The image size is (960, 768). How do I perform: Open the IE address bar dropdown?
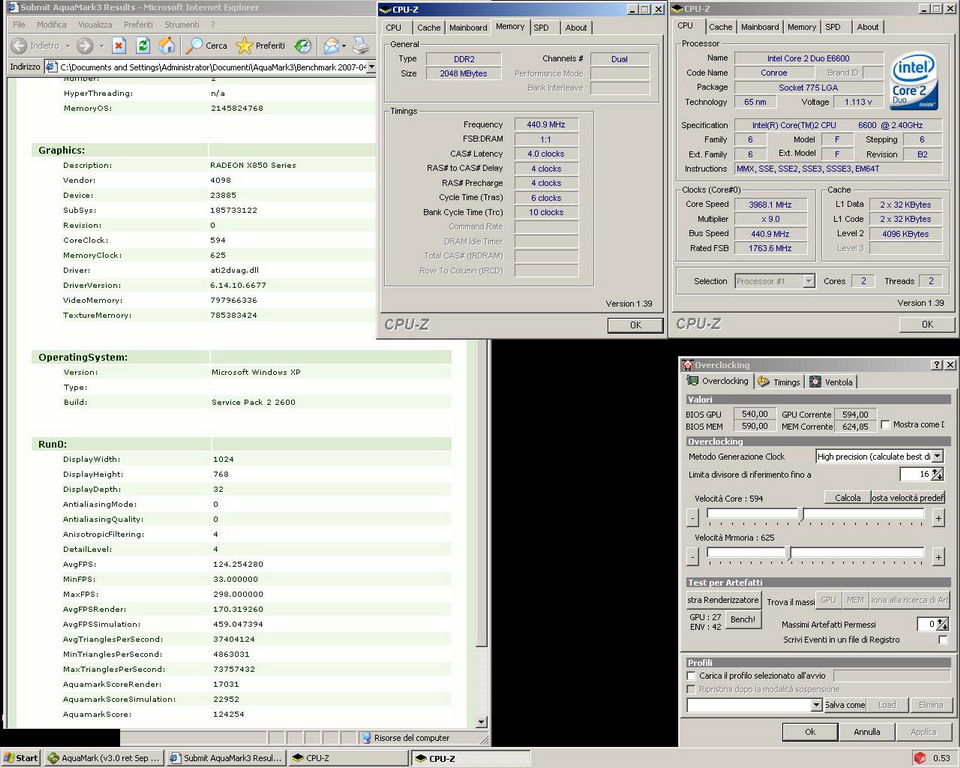[370, 67]
